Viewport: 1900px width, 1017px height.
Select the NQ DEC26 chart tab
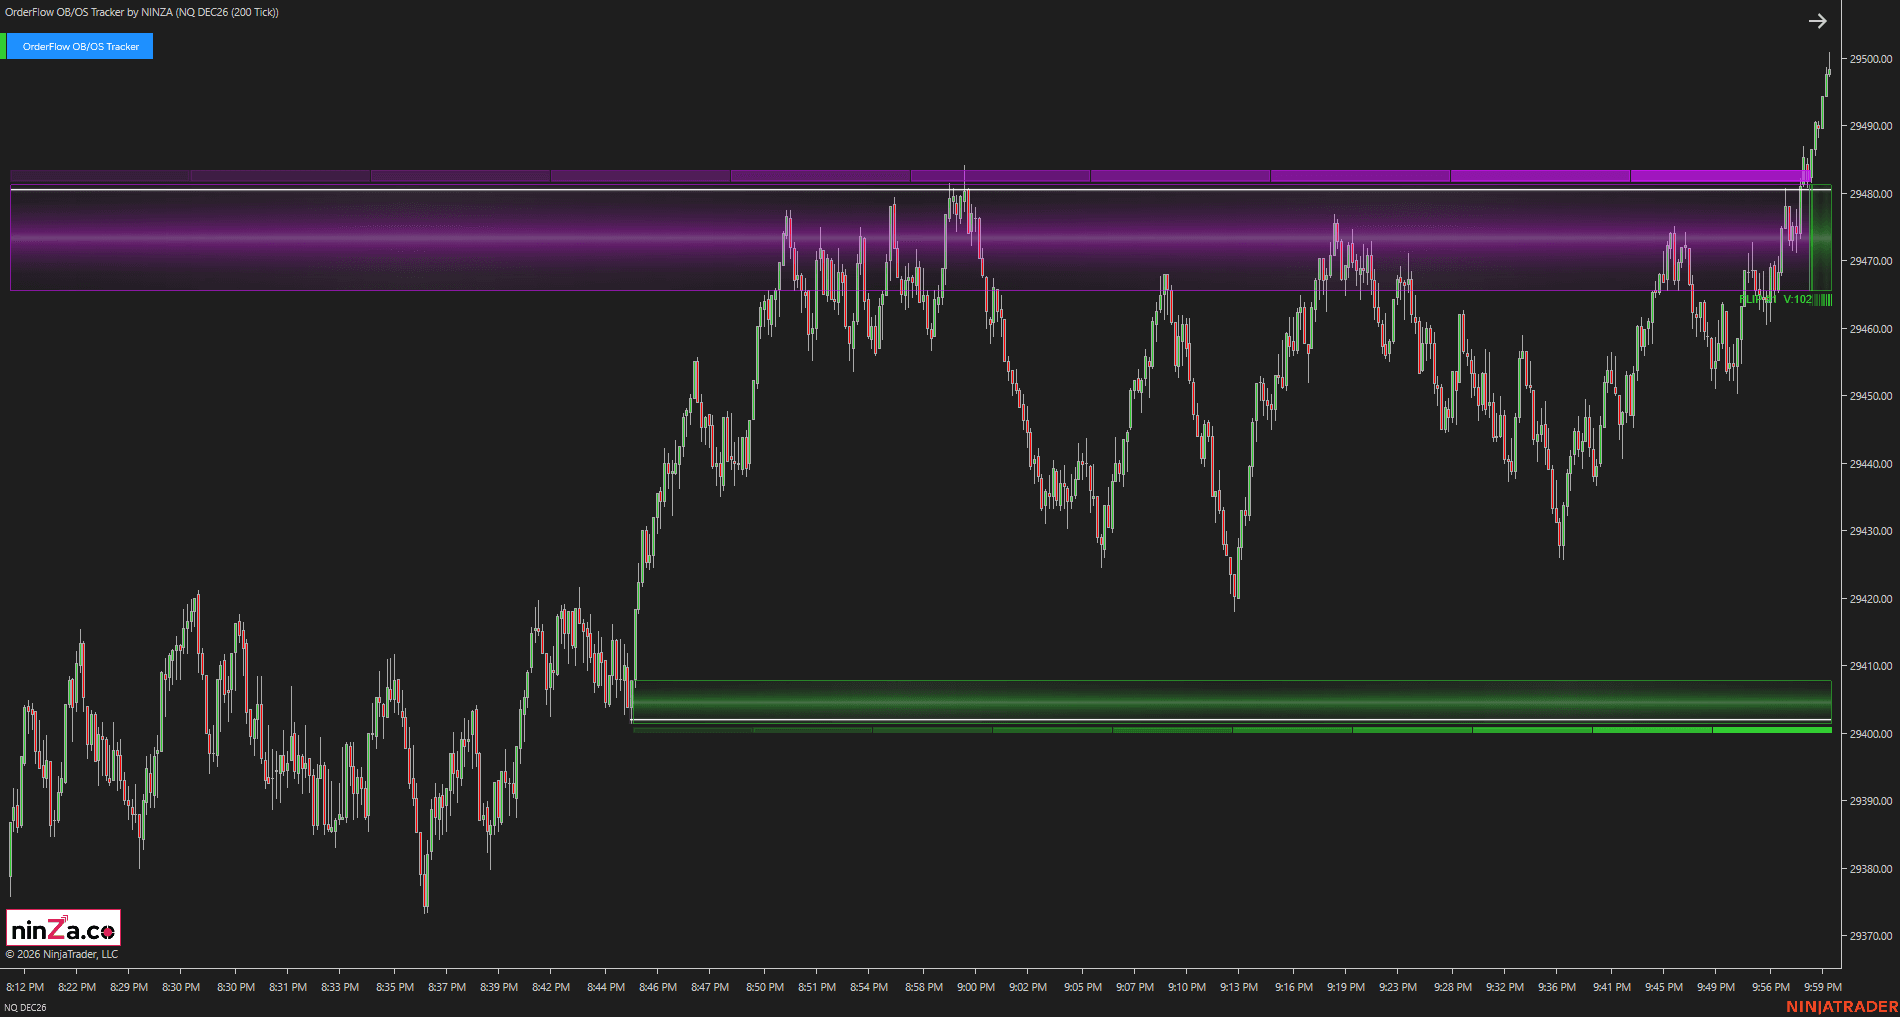pyautogui.click(x=26, y=1007)
